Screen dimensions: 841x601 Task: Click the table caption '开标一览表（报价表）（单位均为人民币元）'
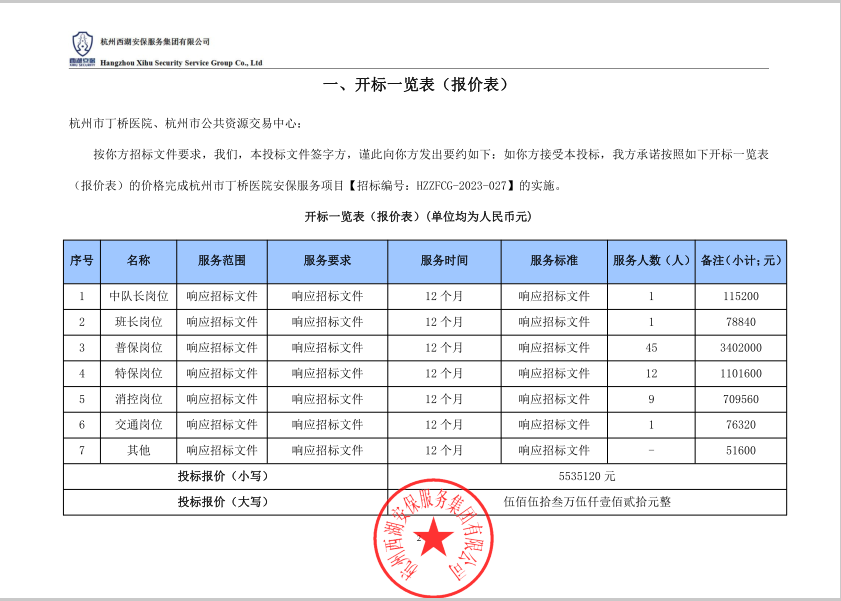click(418, 217)
